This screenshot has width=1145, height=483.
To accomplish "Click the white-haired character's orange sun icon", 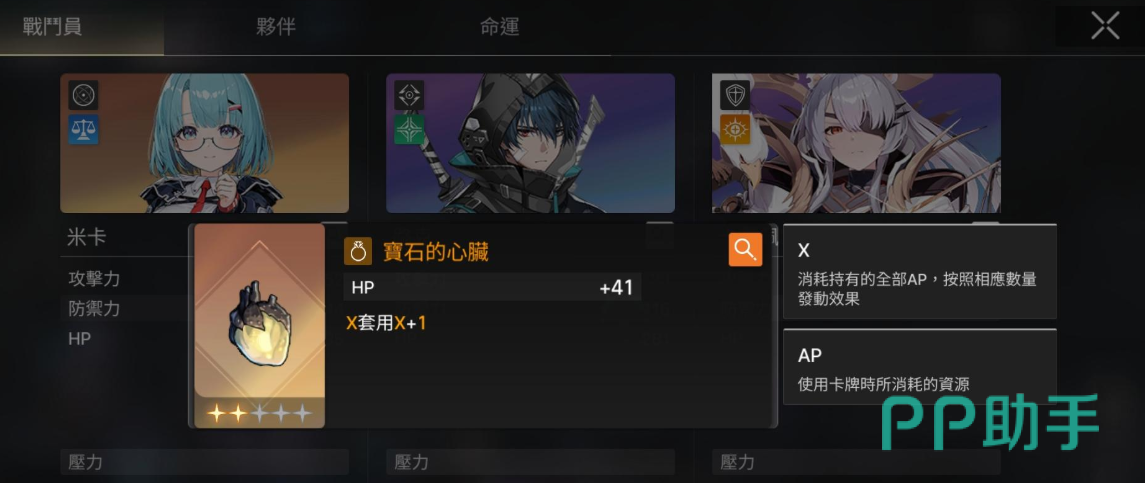I will [735, 129].
